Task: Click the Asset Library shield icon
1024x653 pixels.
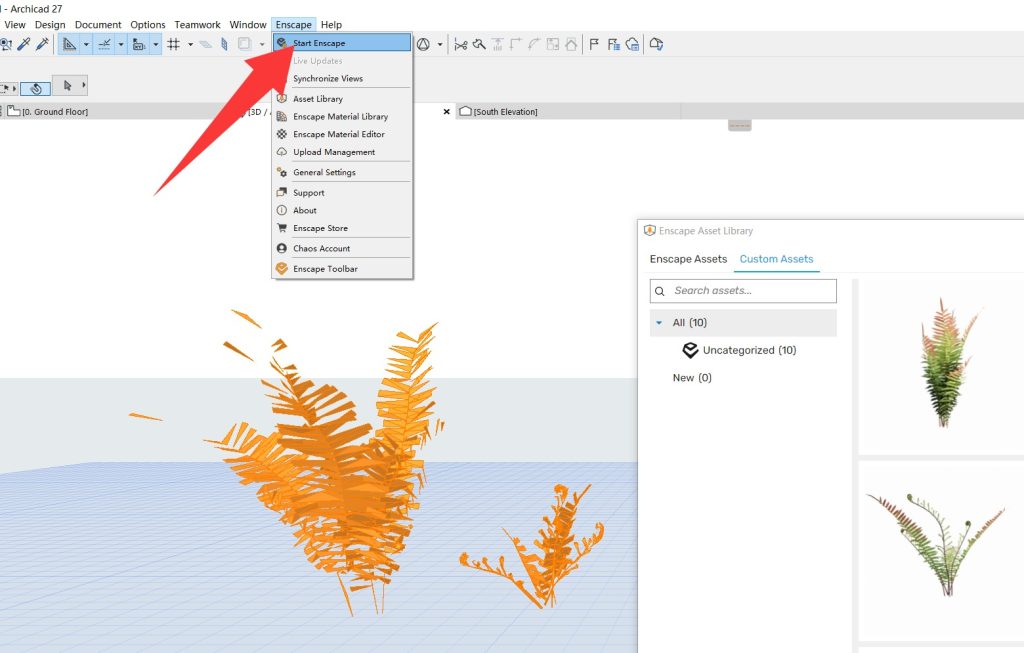Action: 282,99
